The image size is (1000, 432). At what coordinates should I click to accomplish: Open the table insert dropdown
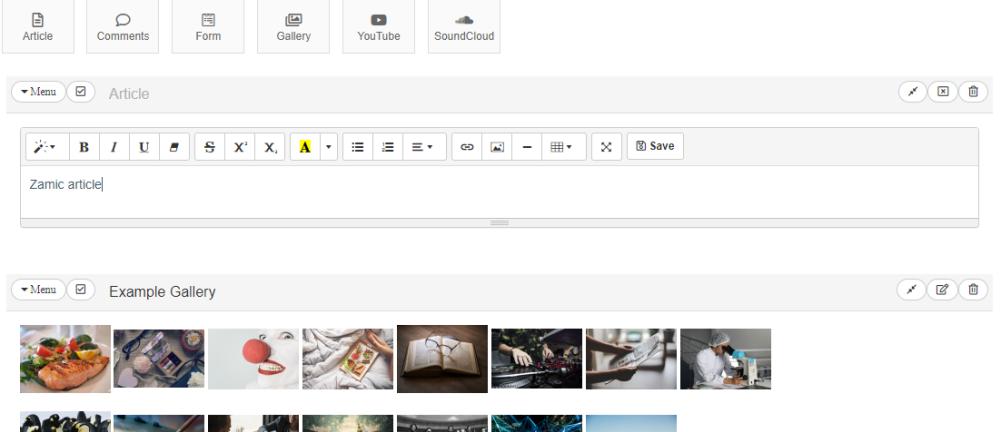click(x=564, y=147)
